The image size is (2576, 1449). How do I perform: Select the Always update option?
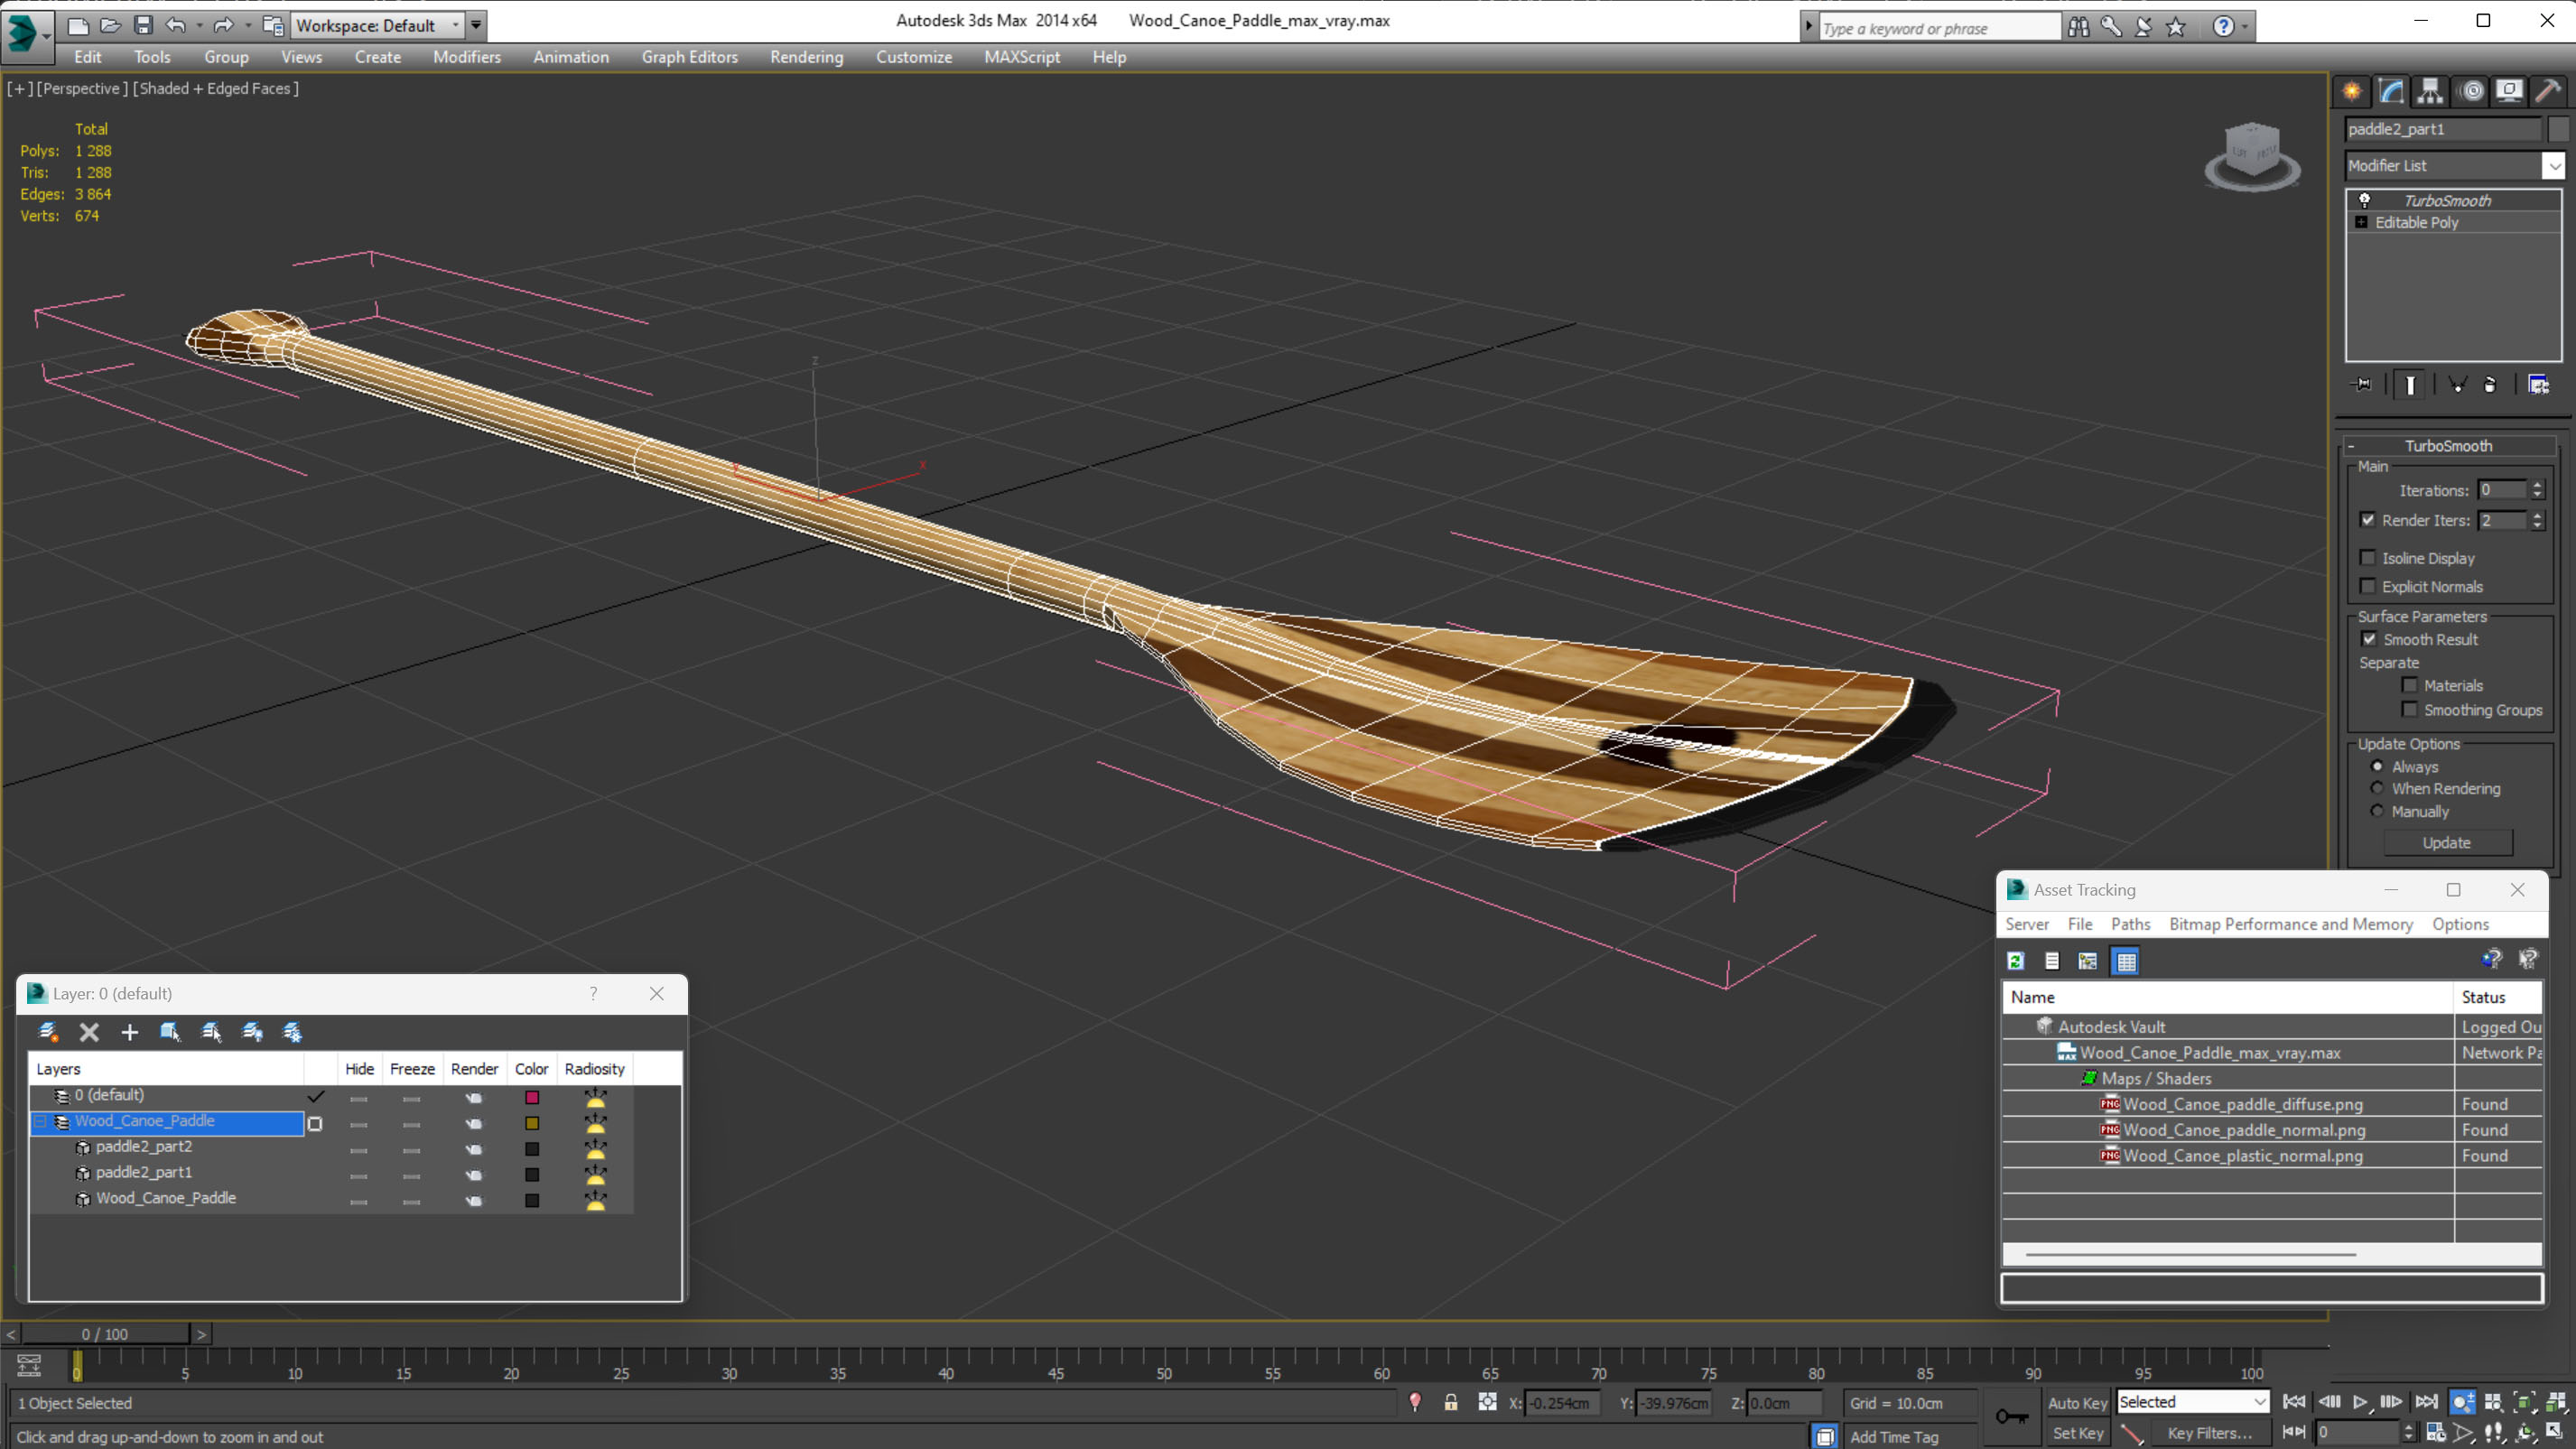(2378, 766)
